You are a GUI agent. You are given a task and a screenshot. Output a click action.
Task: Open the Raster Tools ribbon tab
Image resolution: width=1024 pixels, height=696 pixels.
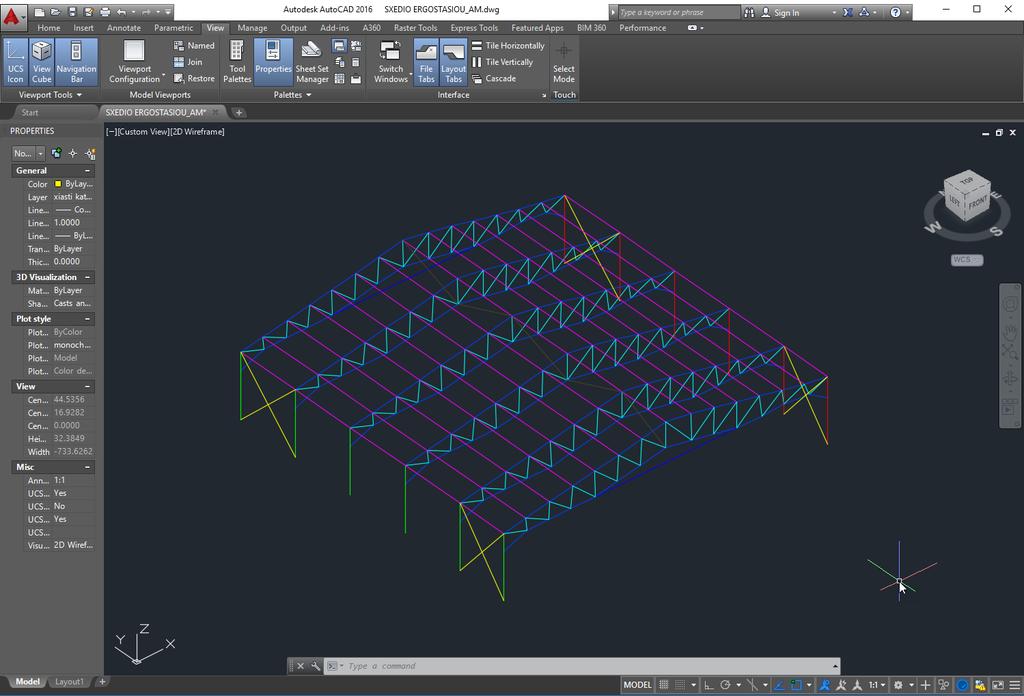pyautogui.click(x=415, y=28)
